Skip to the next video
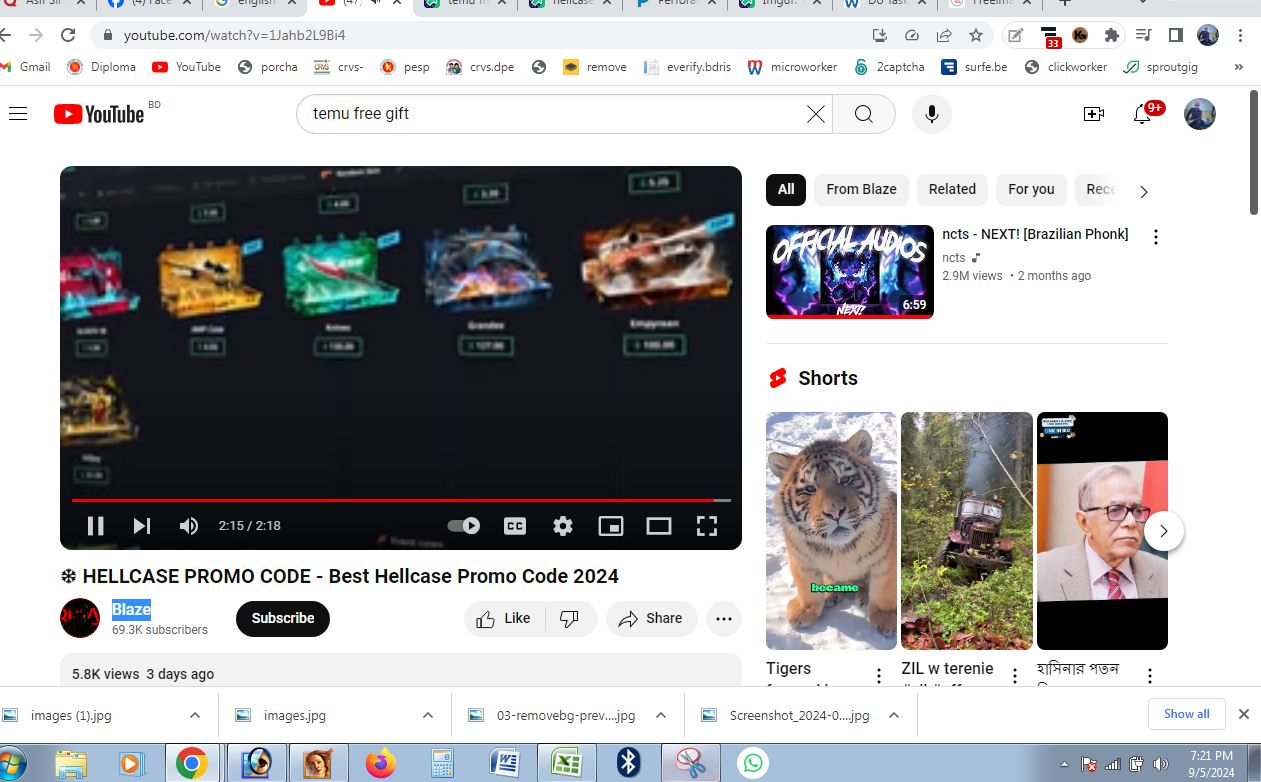 [142, 526]
